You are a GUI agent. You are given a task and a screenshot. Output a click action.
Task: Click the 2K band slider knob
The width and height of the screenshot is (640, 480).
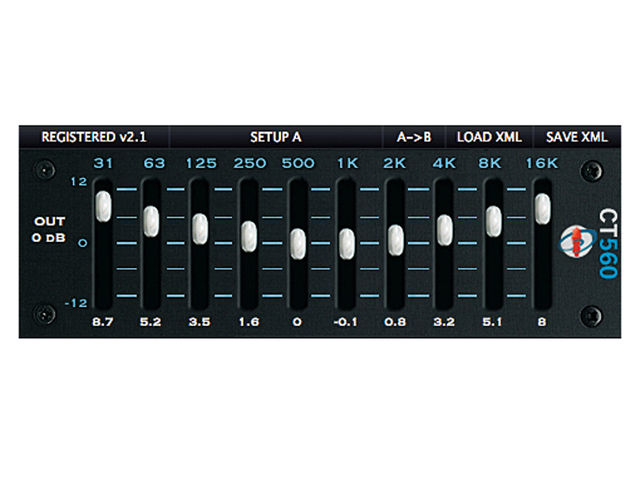(x=396, y=240)
